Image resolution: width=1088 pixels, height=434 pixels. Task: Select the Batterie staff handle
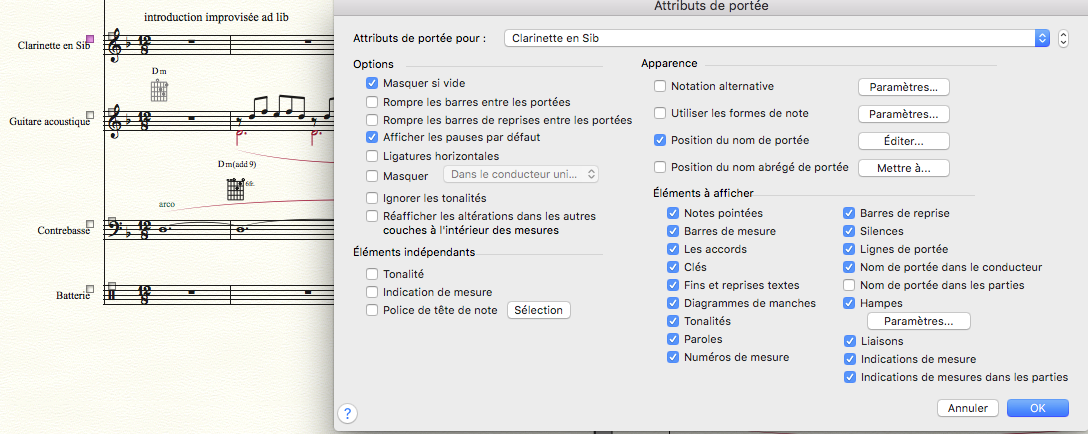click(x=90, y=289)
